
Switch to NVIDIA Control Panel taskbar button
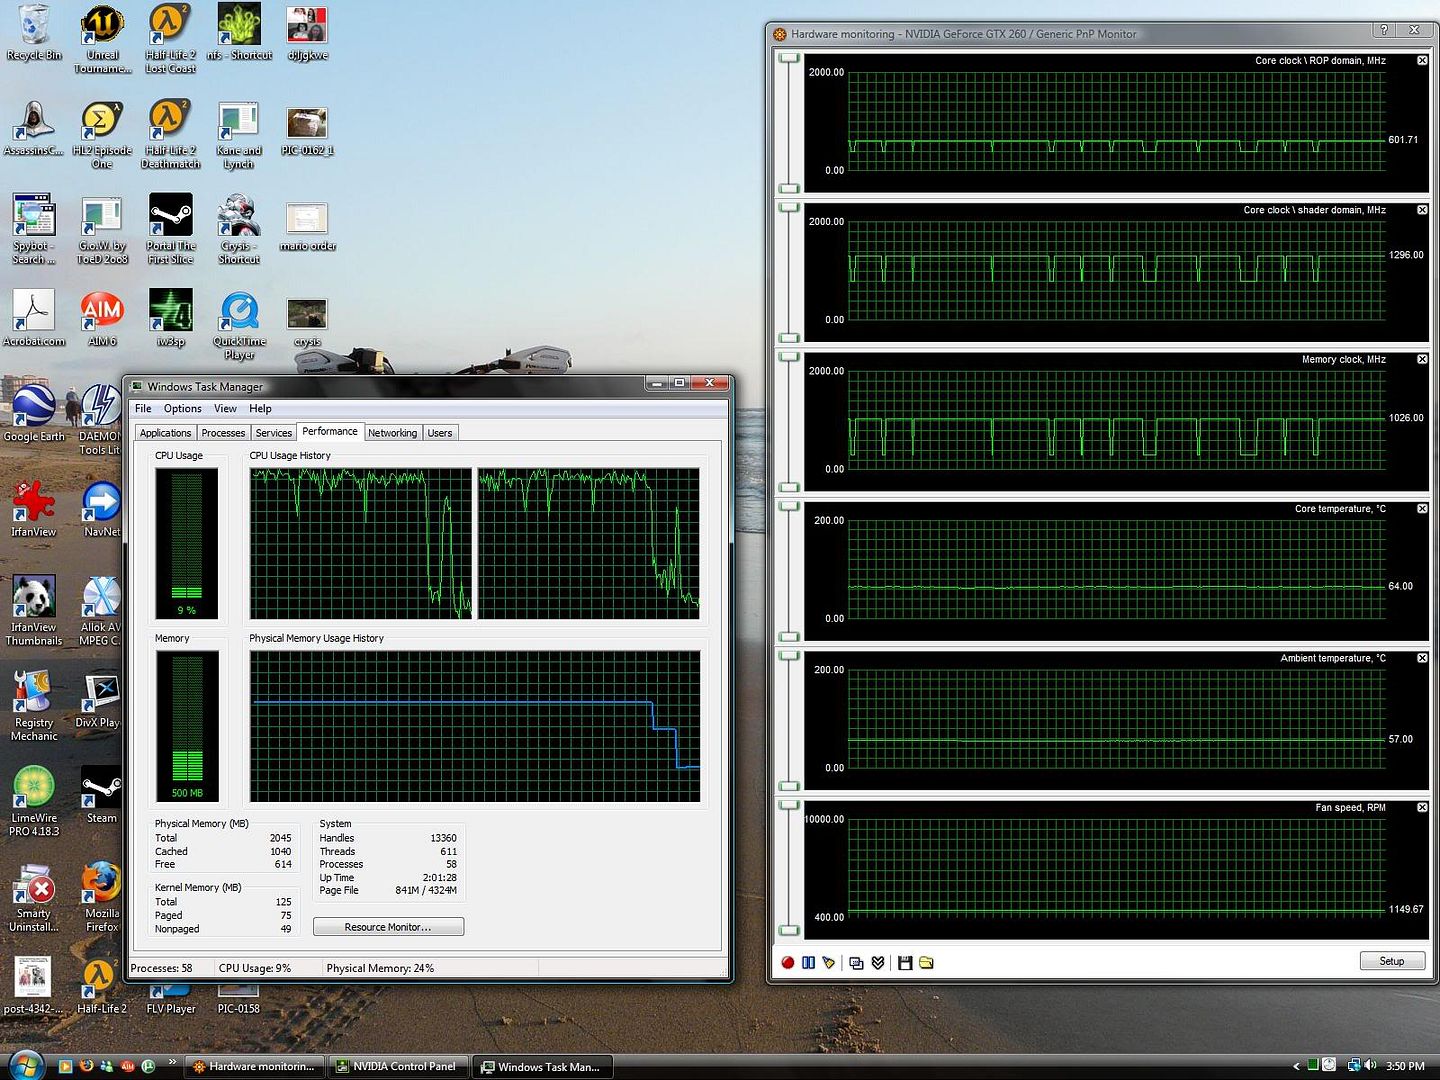[x=398, y=1066]
